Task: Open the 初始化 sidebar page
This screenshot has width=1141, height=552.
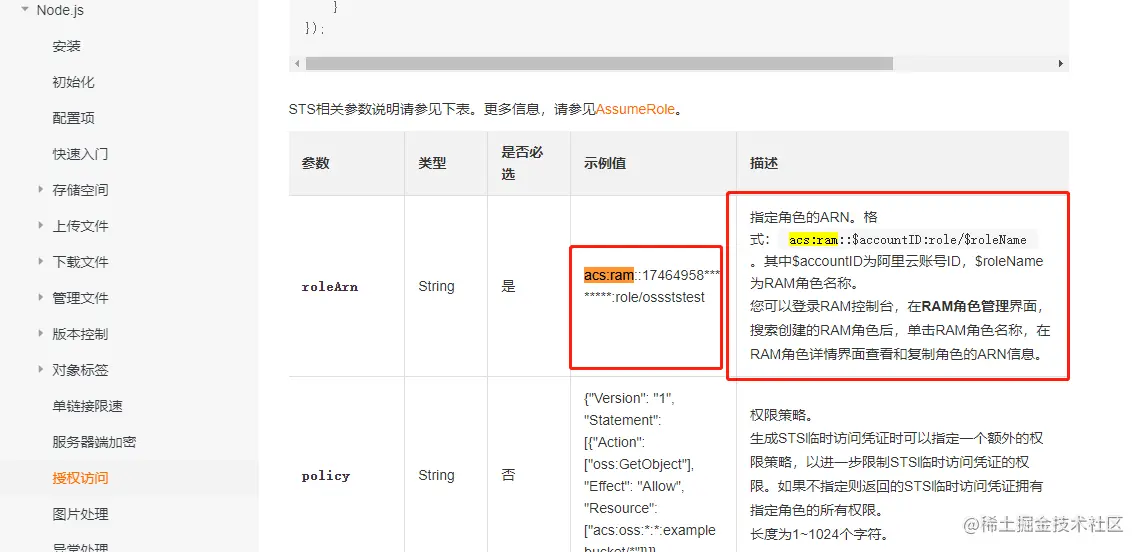Action: (x=73, y=82)
